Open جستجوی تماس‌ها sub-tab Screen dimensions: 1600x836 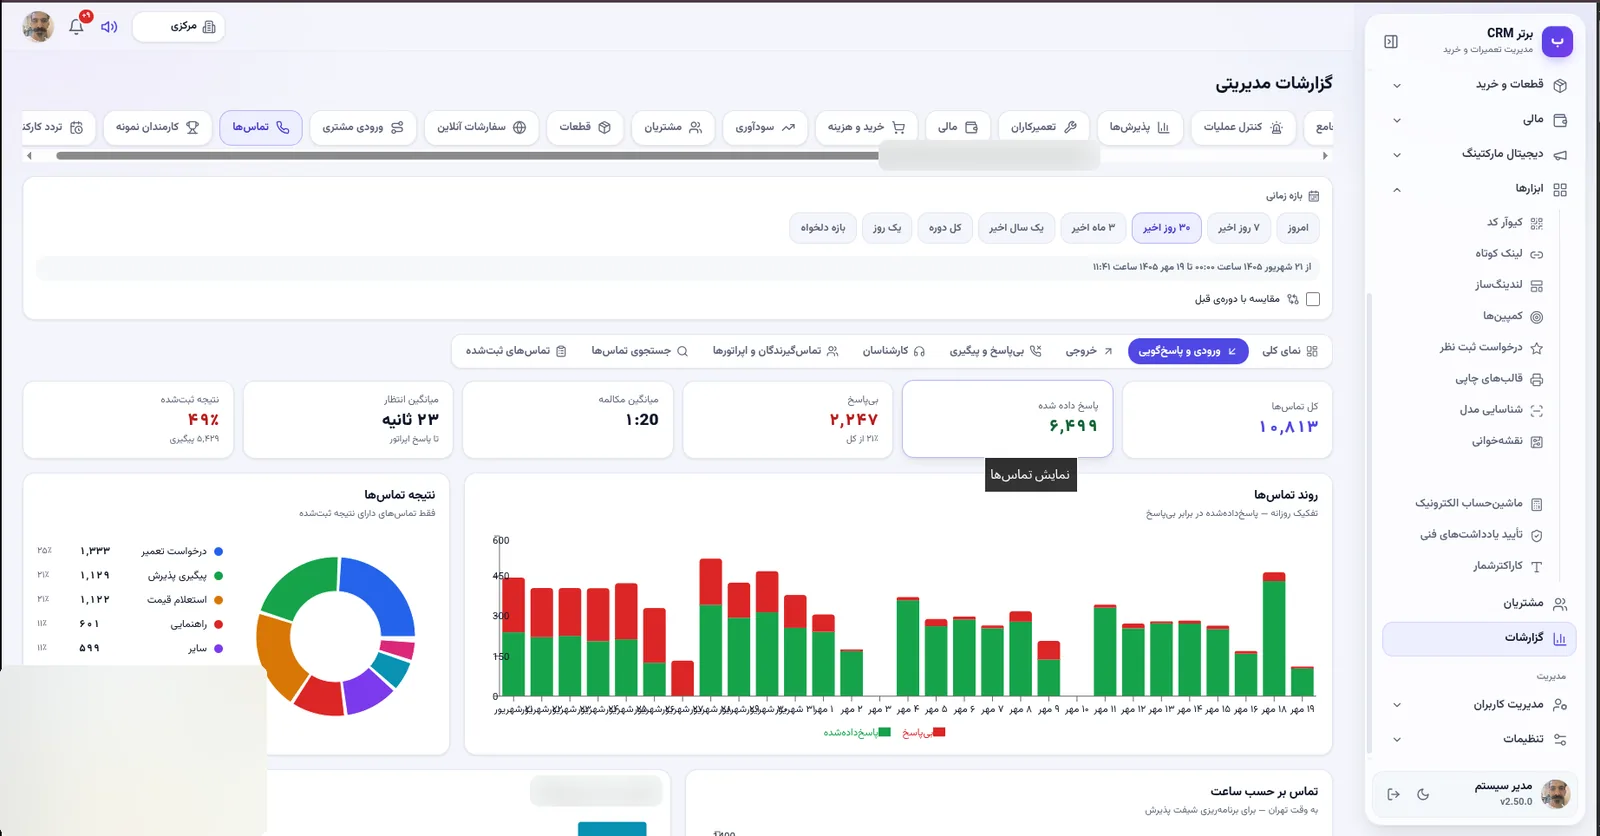pyautogui.click(x=639, y=351)
